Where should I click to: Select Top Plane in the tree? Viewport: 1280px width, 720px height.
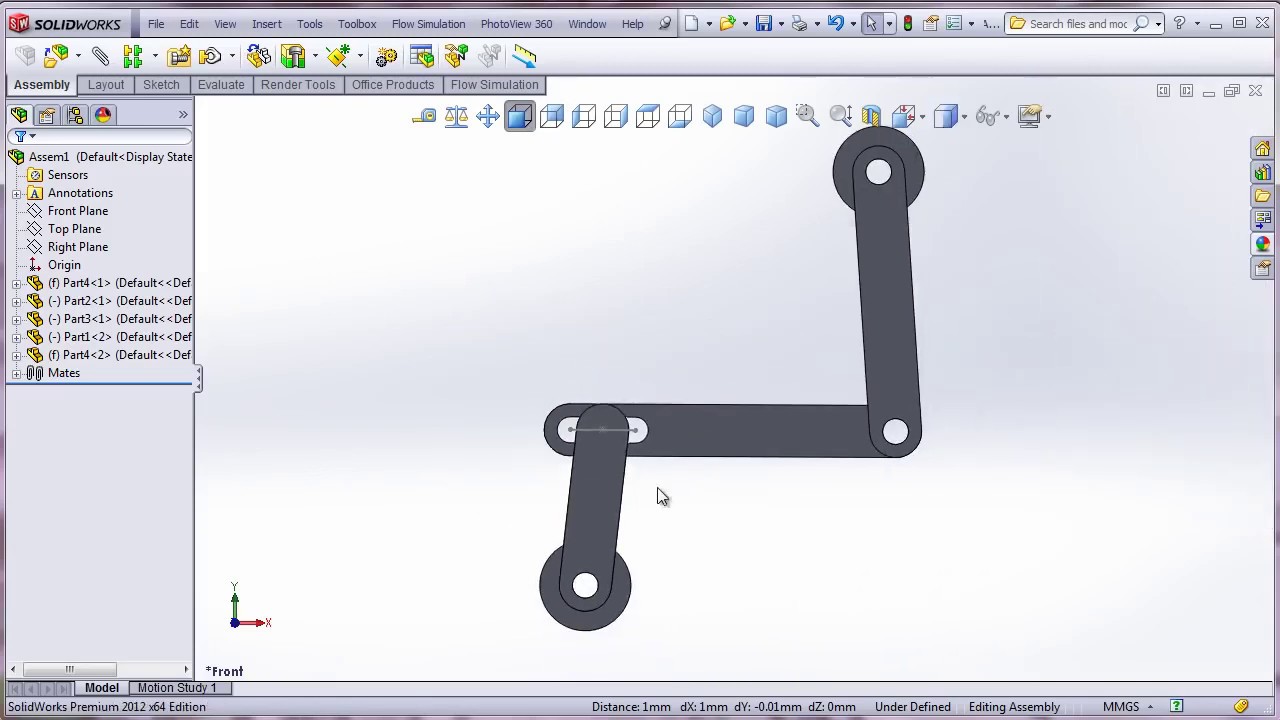[74, 229]
